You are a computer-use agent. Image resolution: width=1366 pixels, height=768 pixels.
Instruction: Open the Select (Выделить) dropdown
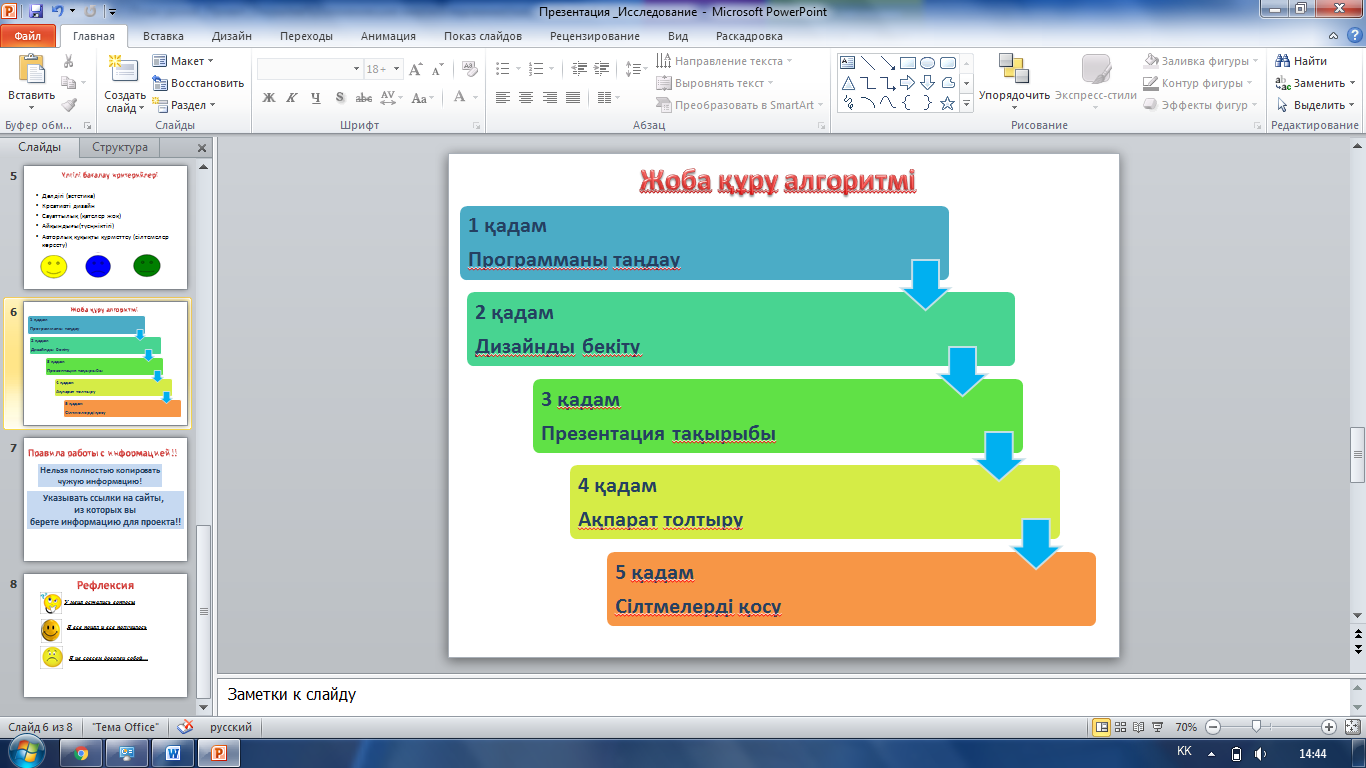pyautogui.click(x=1316, y=105)
